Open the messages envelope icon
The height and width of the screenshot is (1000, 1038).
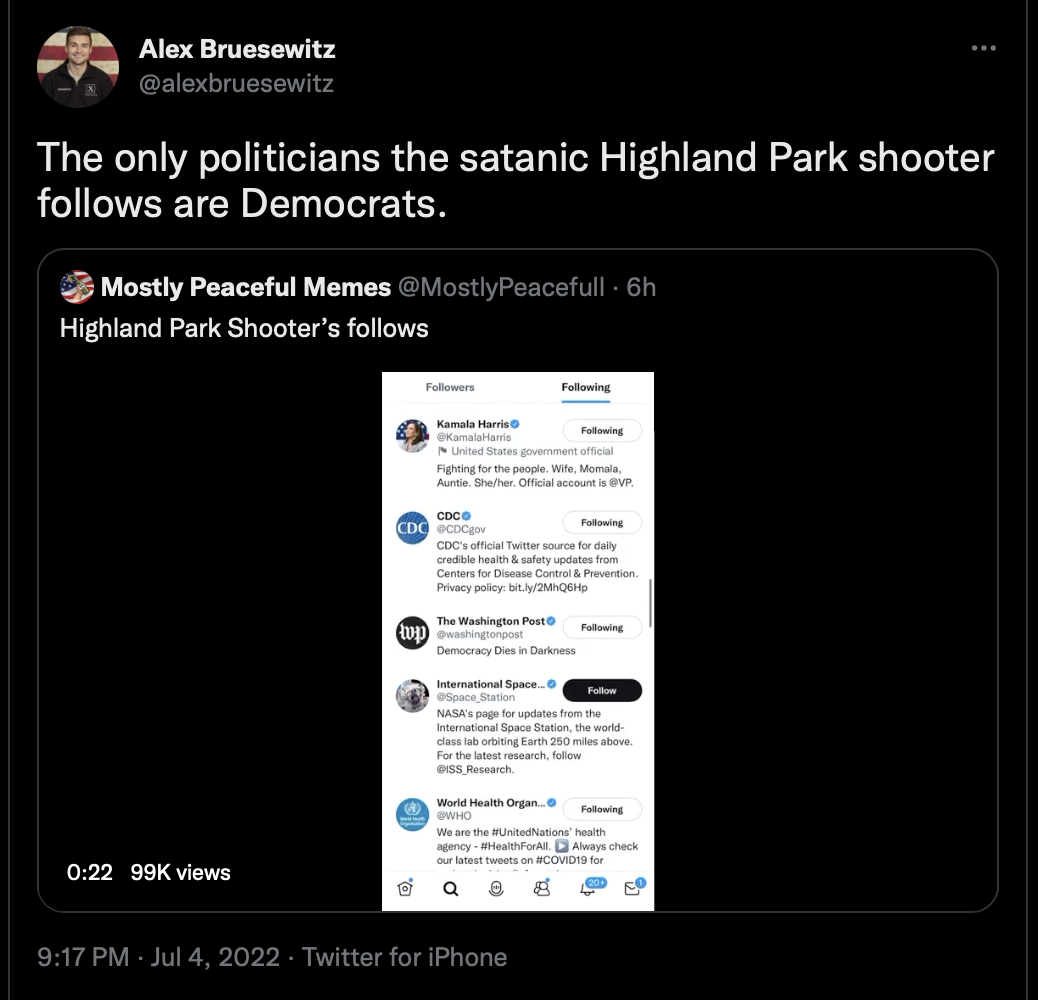tap(634, 887)
